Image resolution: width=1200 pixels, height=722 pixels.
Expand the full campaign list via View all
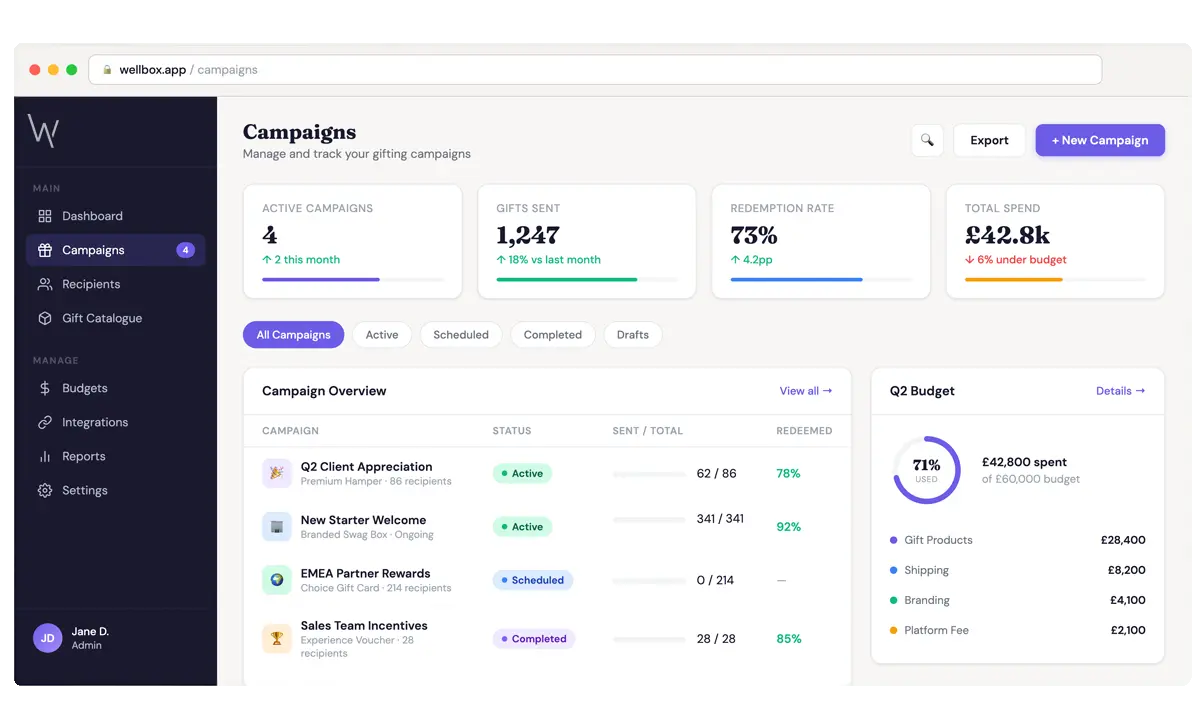click(805, 391)
